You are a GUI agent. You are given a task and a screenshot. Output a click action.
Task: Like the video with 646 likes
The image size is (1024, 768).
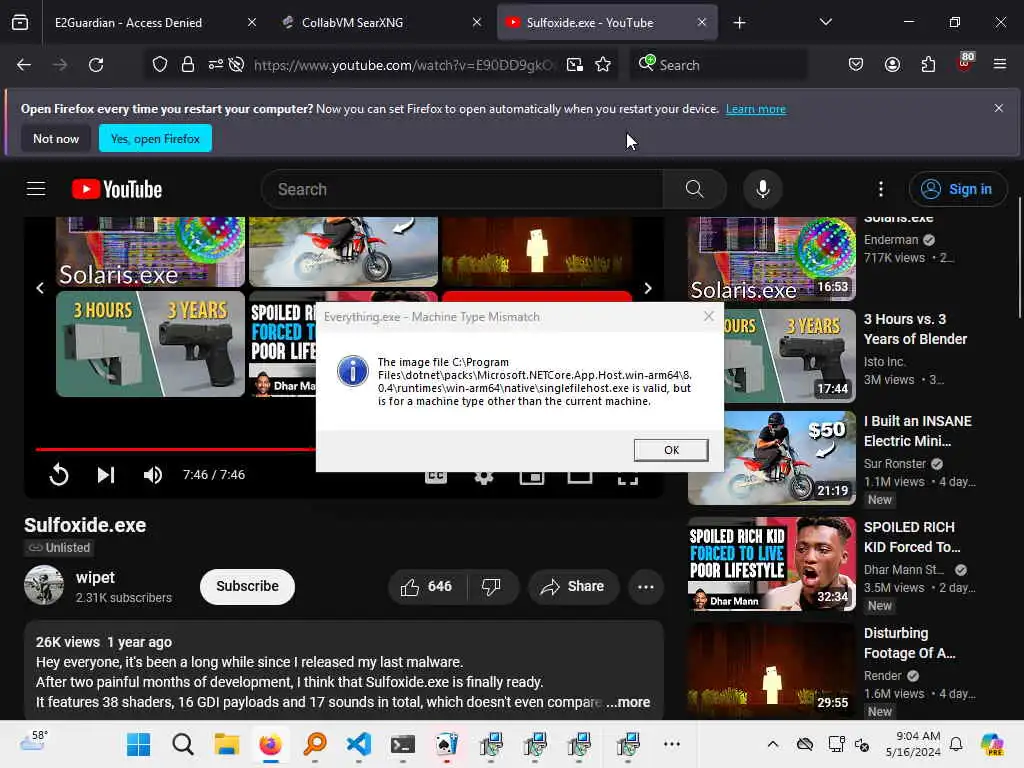pyautogui.click(x=428, y=586)
